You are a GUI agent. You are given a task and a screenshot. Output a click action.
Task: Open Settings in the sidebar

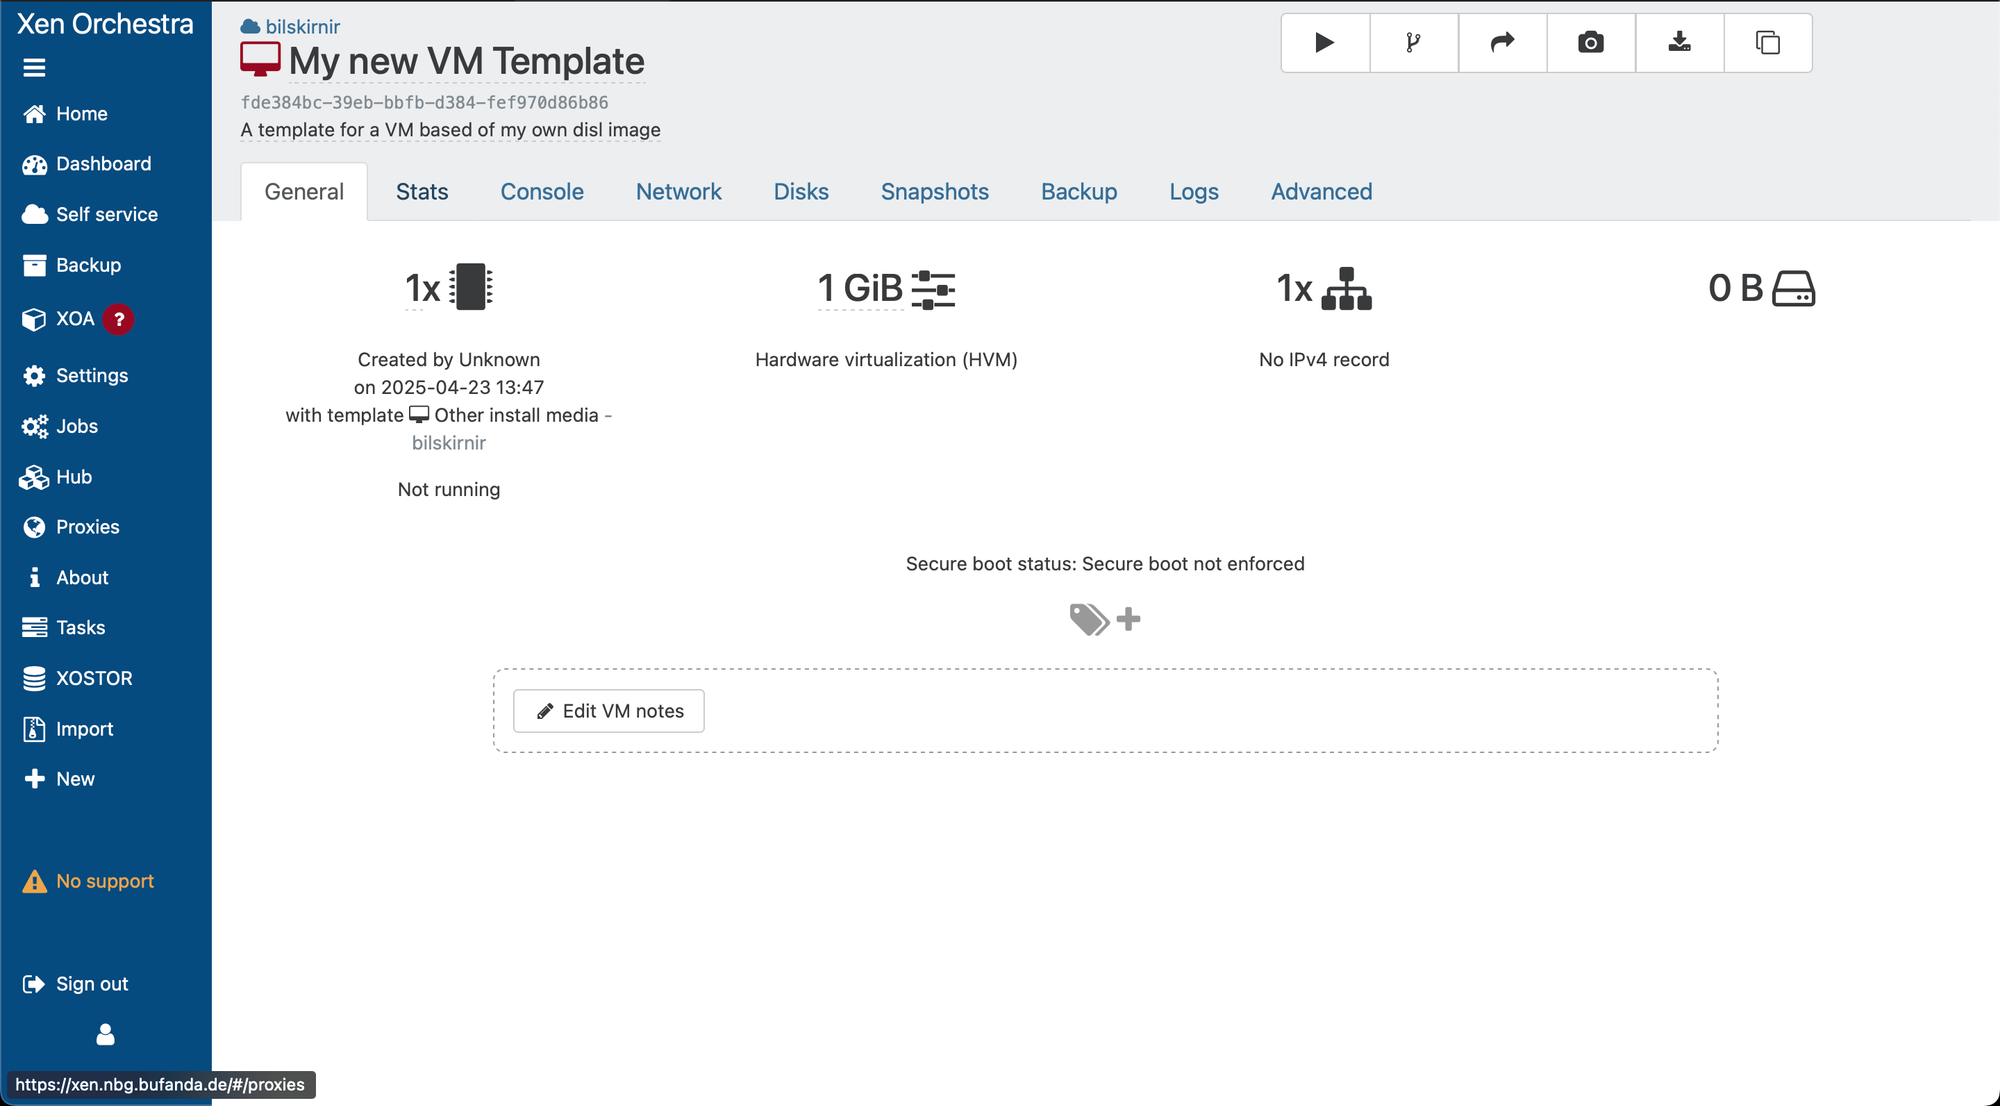tap(106, 376)
